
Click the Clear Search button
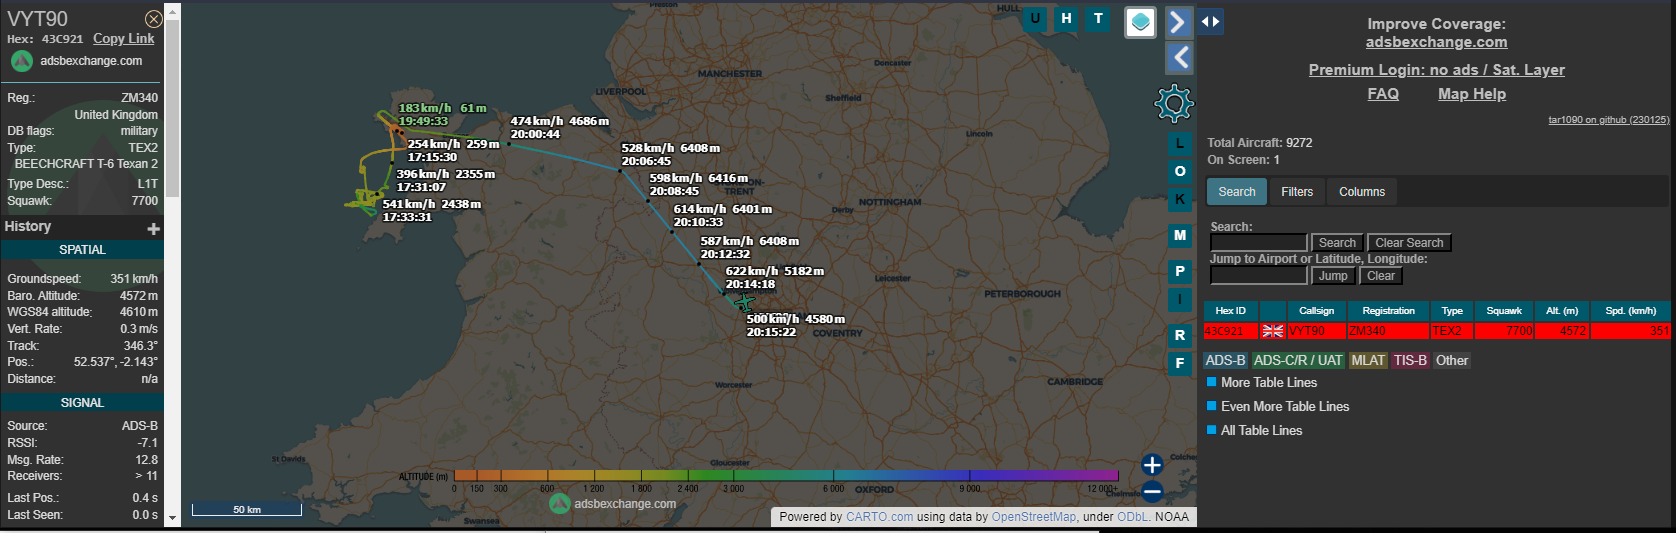pos(1409,243)
